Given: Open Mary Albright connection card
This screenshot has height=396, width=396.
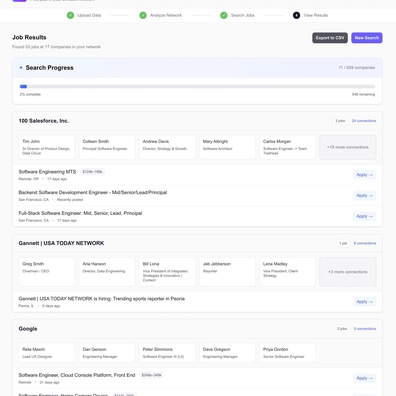Looking at the screenshot, I should 227,147.
